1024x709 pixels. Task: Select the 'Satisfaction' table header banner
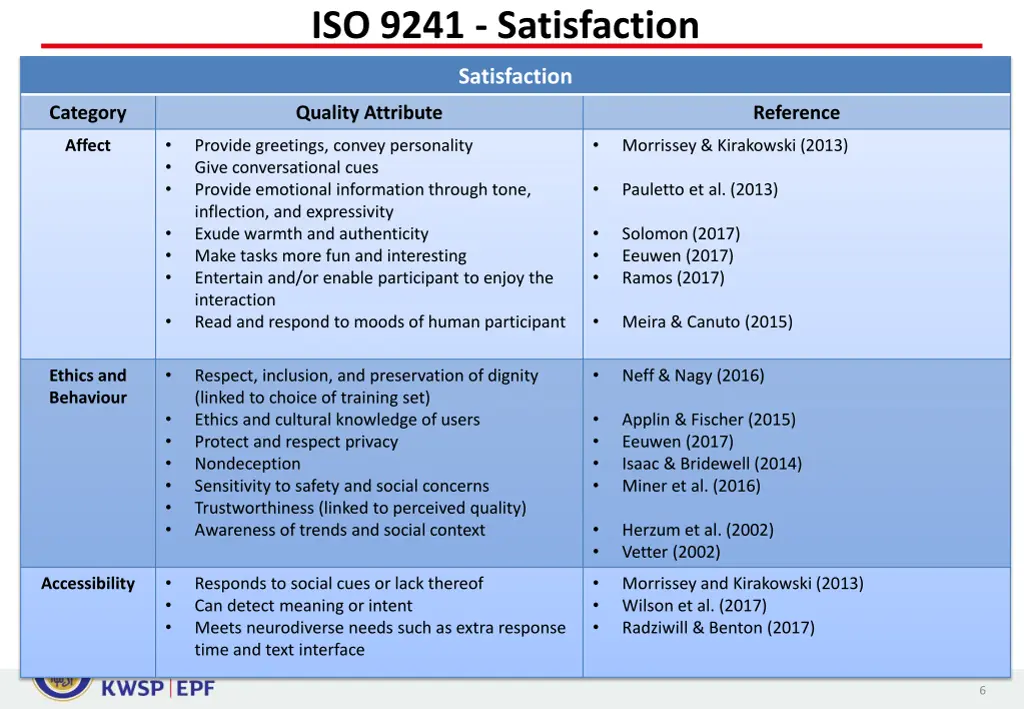click(x=515, y=76)
